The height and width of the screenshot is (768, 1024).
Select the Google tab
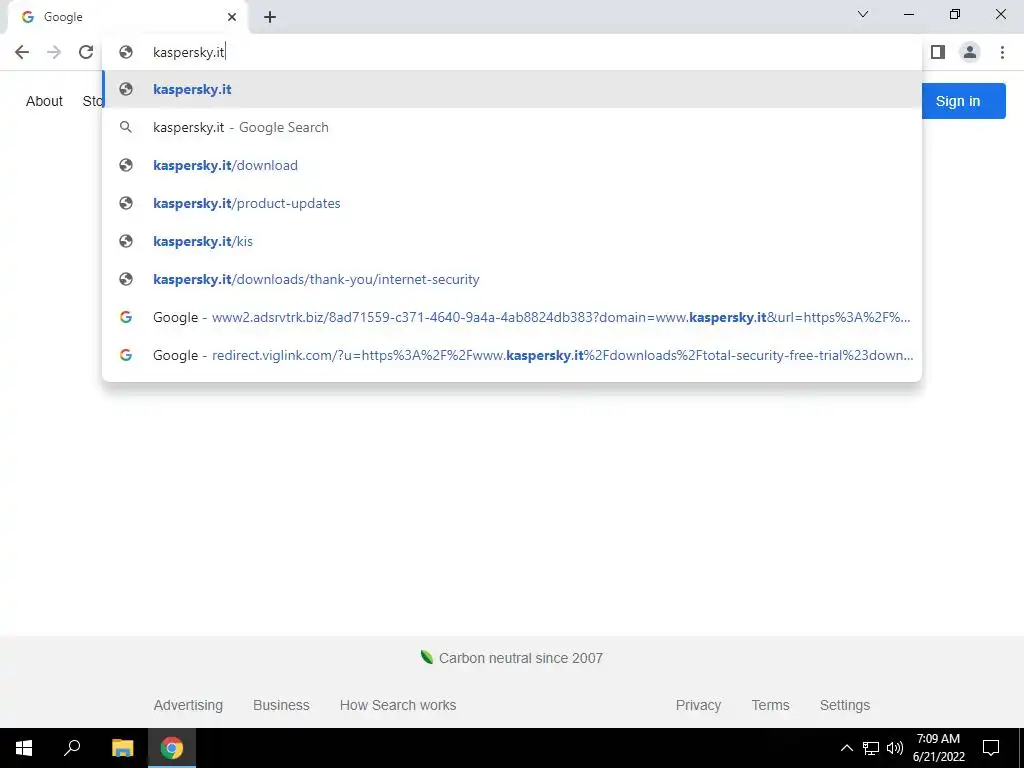click(x=127, y=17)
